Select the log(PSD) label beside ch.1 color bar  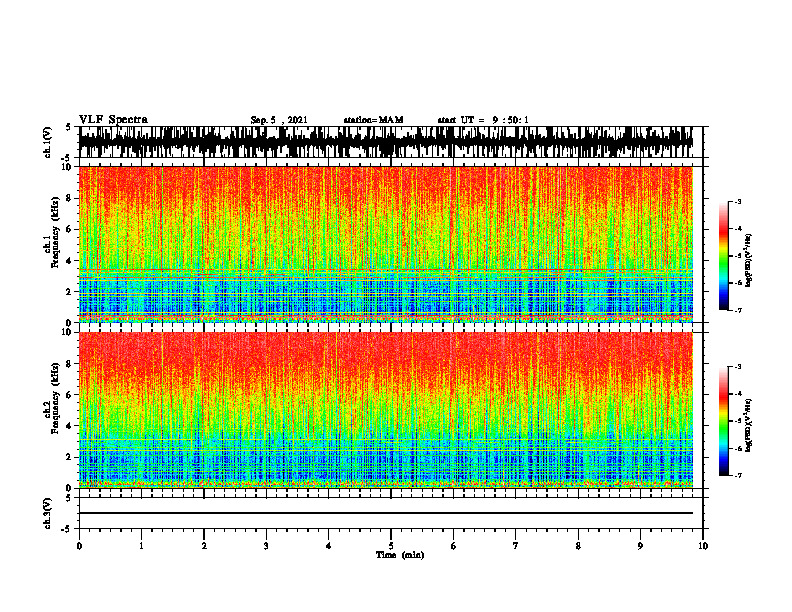748,261
